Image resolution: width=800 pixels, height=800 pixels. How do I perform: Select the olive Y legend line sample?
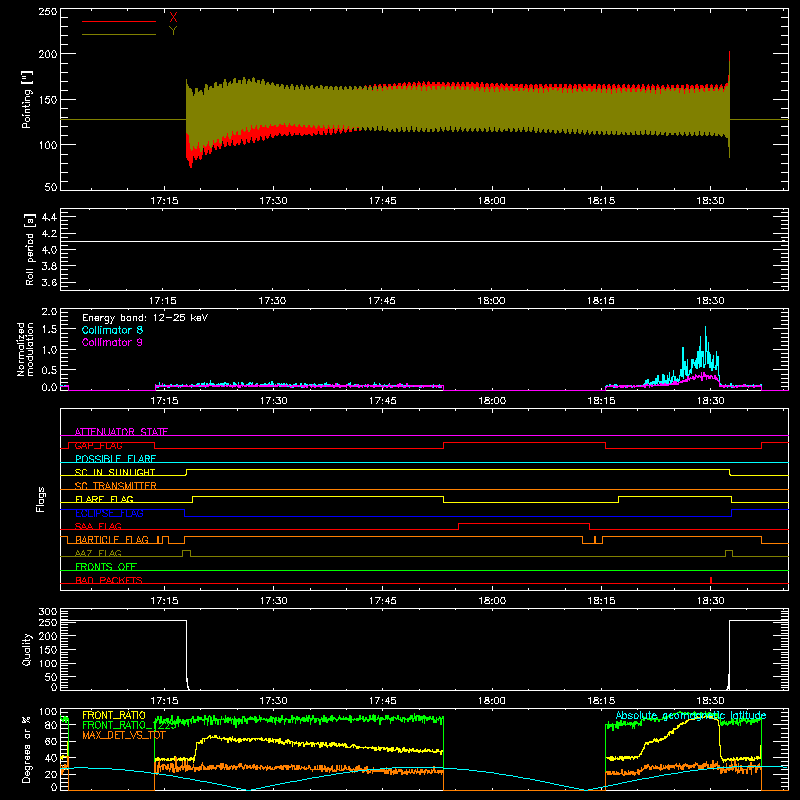(119, 34)
